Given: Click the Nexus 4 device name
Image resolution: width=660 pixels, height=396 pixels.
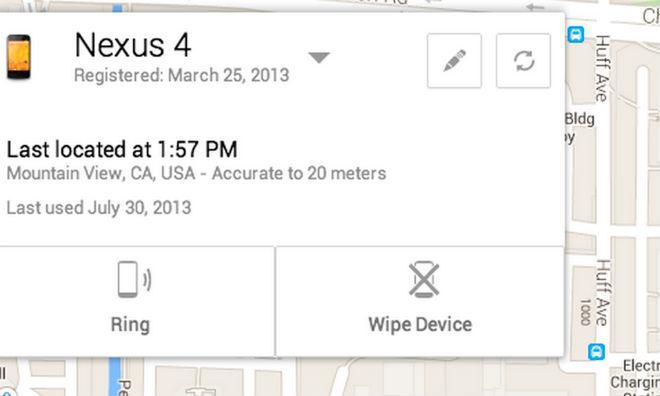Looking at the screenshot, I should (133, 45).
